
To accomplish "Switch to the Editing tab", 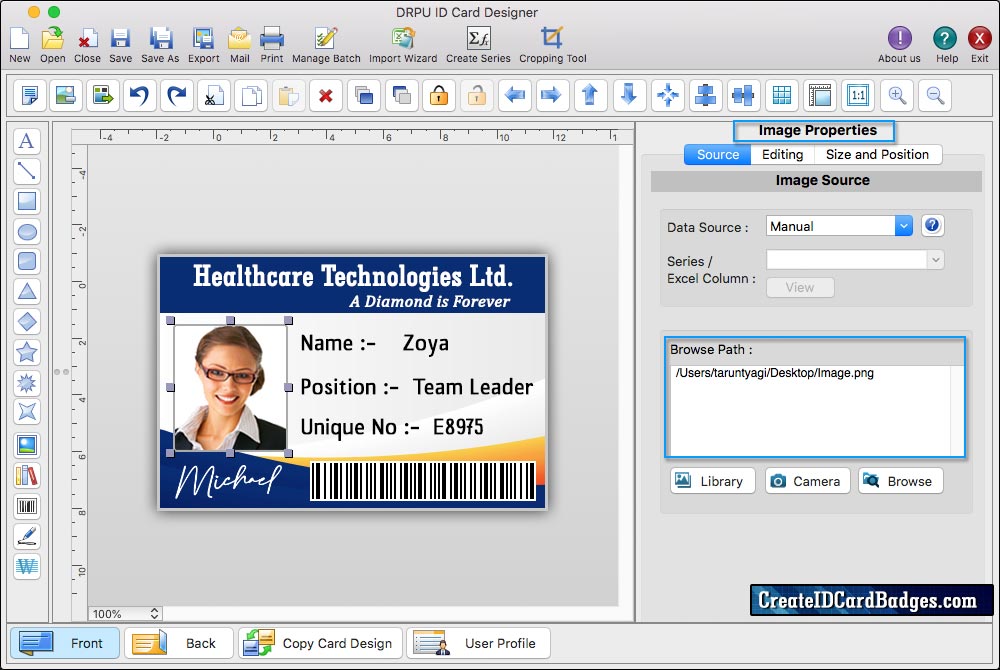I will (783, 154).
